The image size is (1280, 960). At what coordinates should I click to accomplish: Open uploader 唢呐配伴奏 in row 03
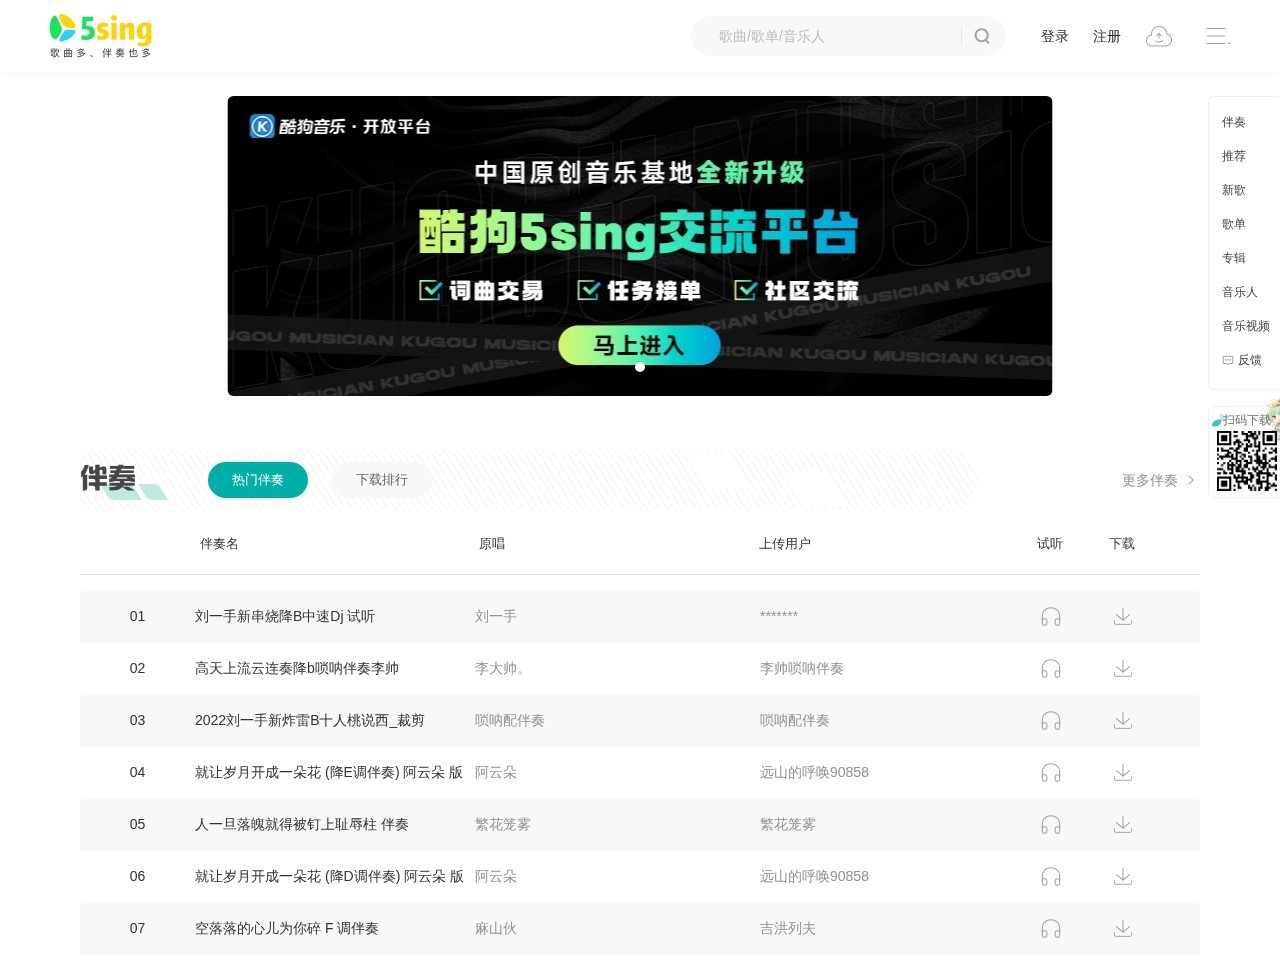(x=795, y=720)
